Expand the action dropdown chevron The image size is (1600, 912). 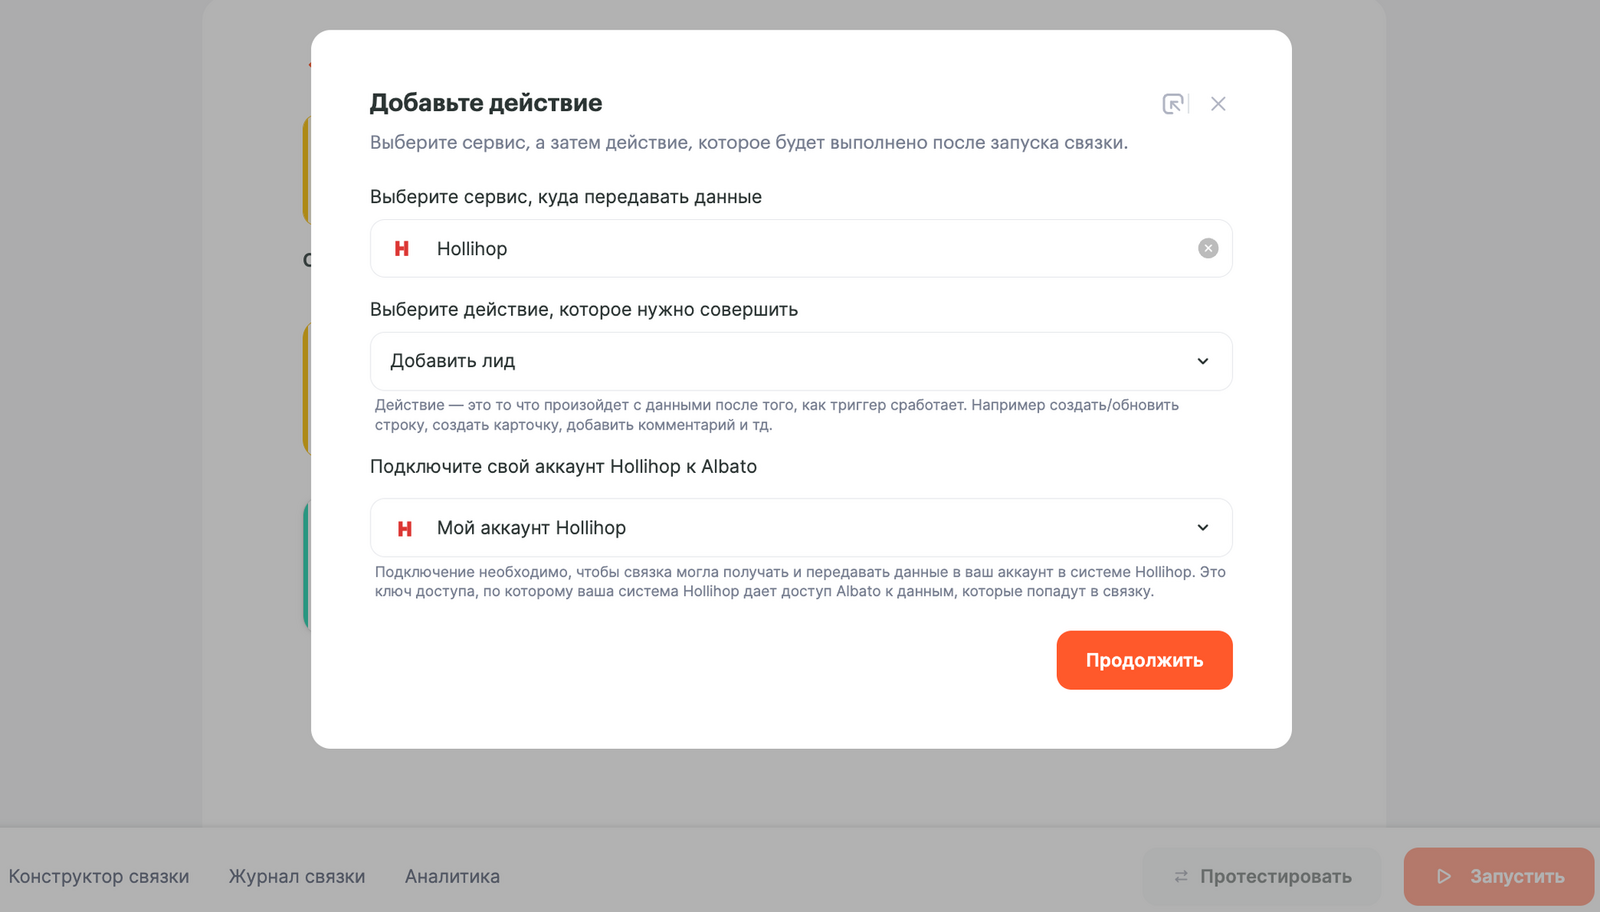pos(1203,361)
